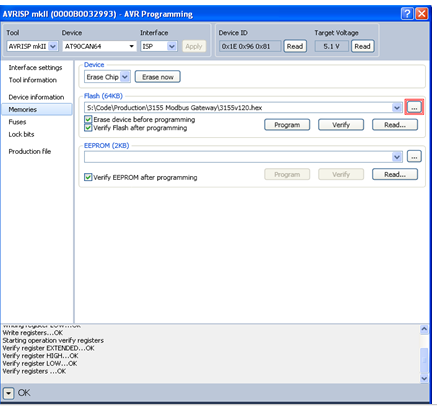Image resolution: width=437 pixels, height=406 pixels.
Task: Expand the Tool AVRISP mkII dropdown
Action: [53, 46]
